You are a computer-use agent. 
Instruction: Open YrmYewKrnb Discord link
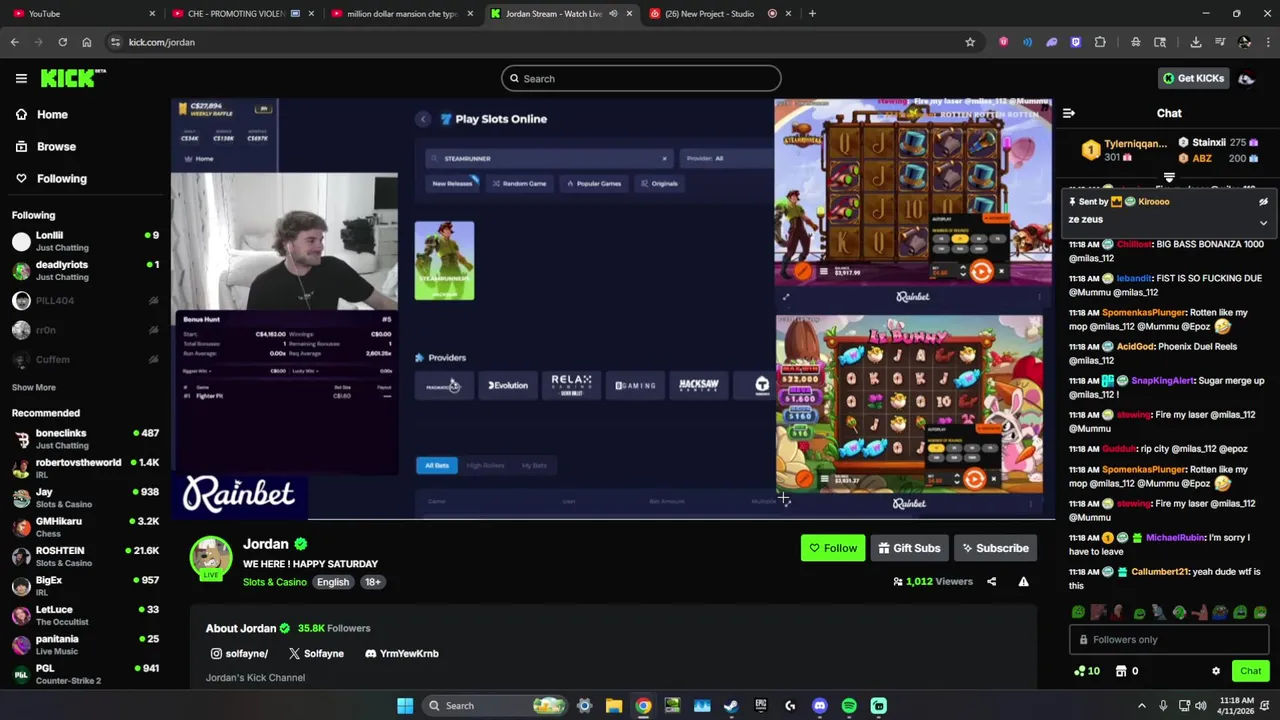(402, 654)
